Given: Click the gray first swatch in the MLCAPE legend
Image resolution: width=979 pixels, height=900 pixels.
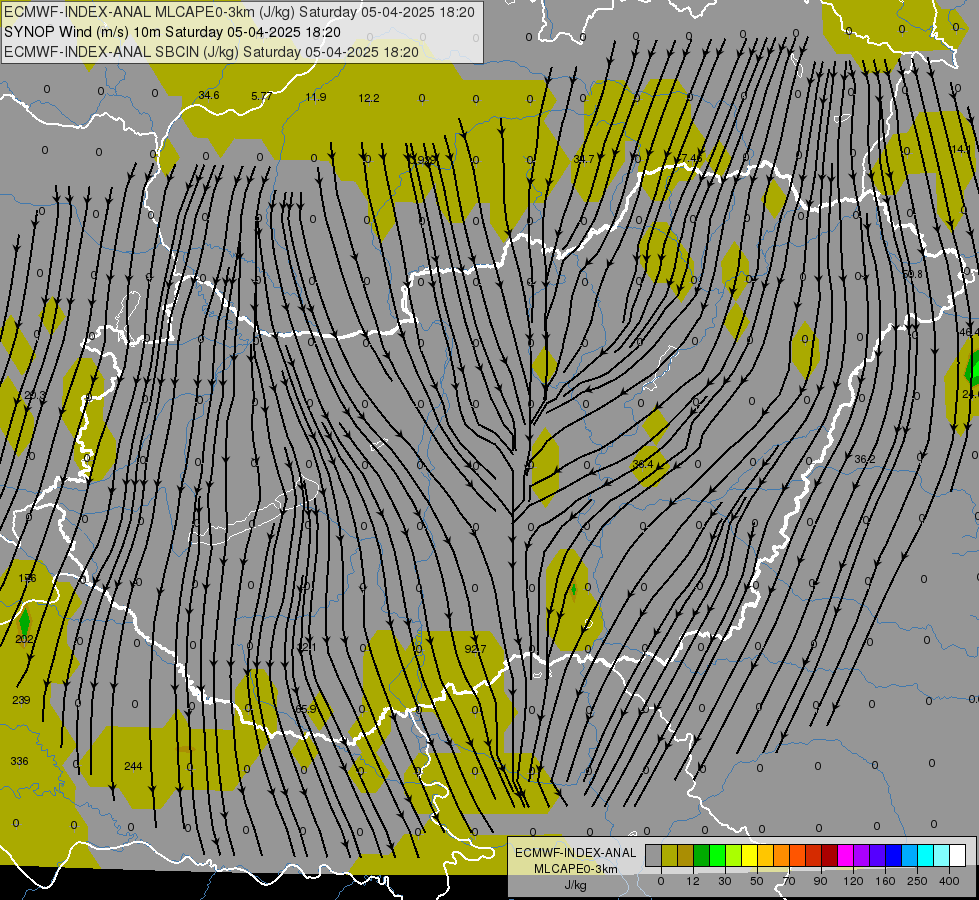Looking at the screenshot, I should 654,855.
